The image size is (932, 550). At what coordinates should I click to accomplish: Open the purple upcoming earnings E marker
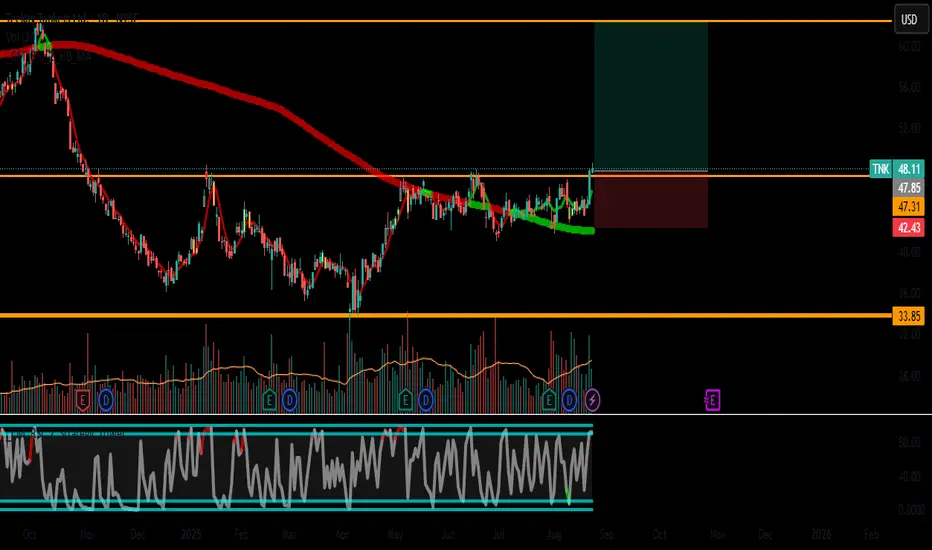click(x=712, y=400)
